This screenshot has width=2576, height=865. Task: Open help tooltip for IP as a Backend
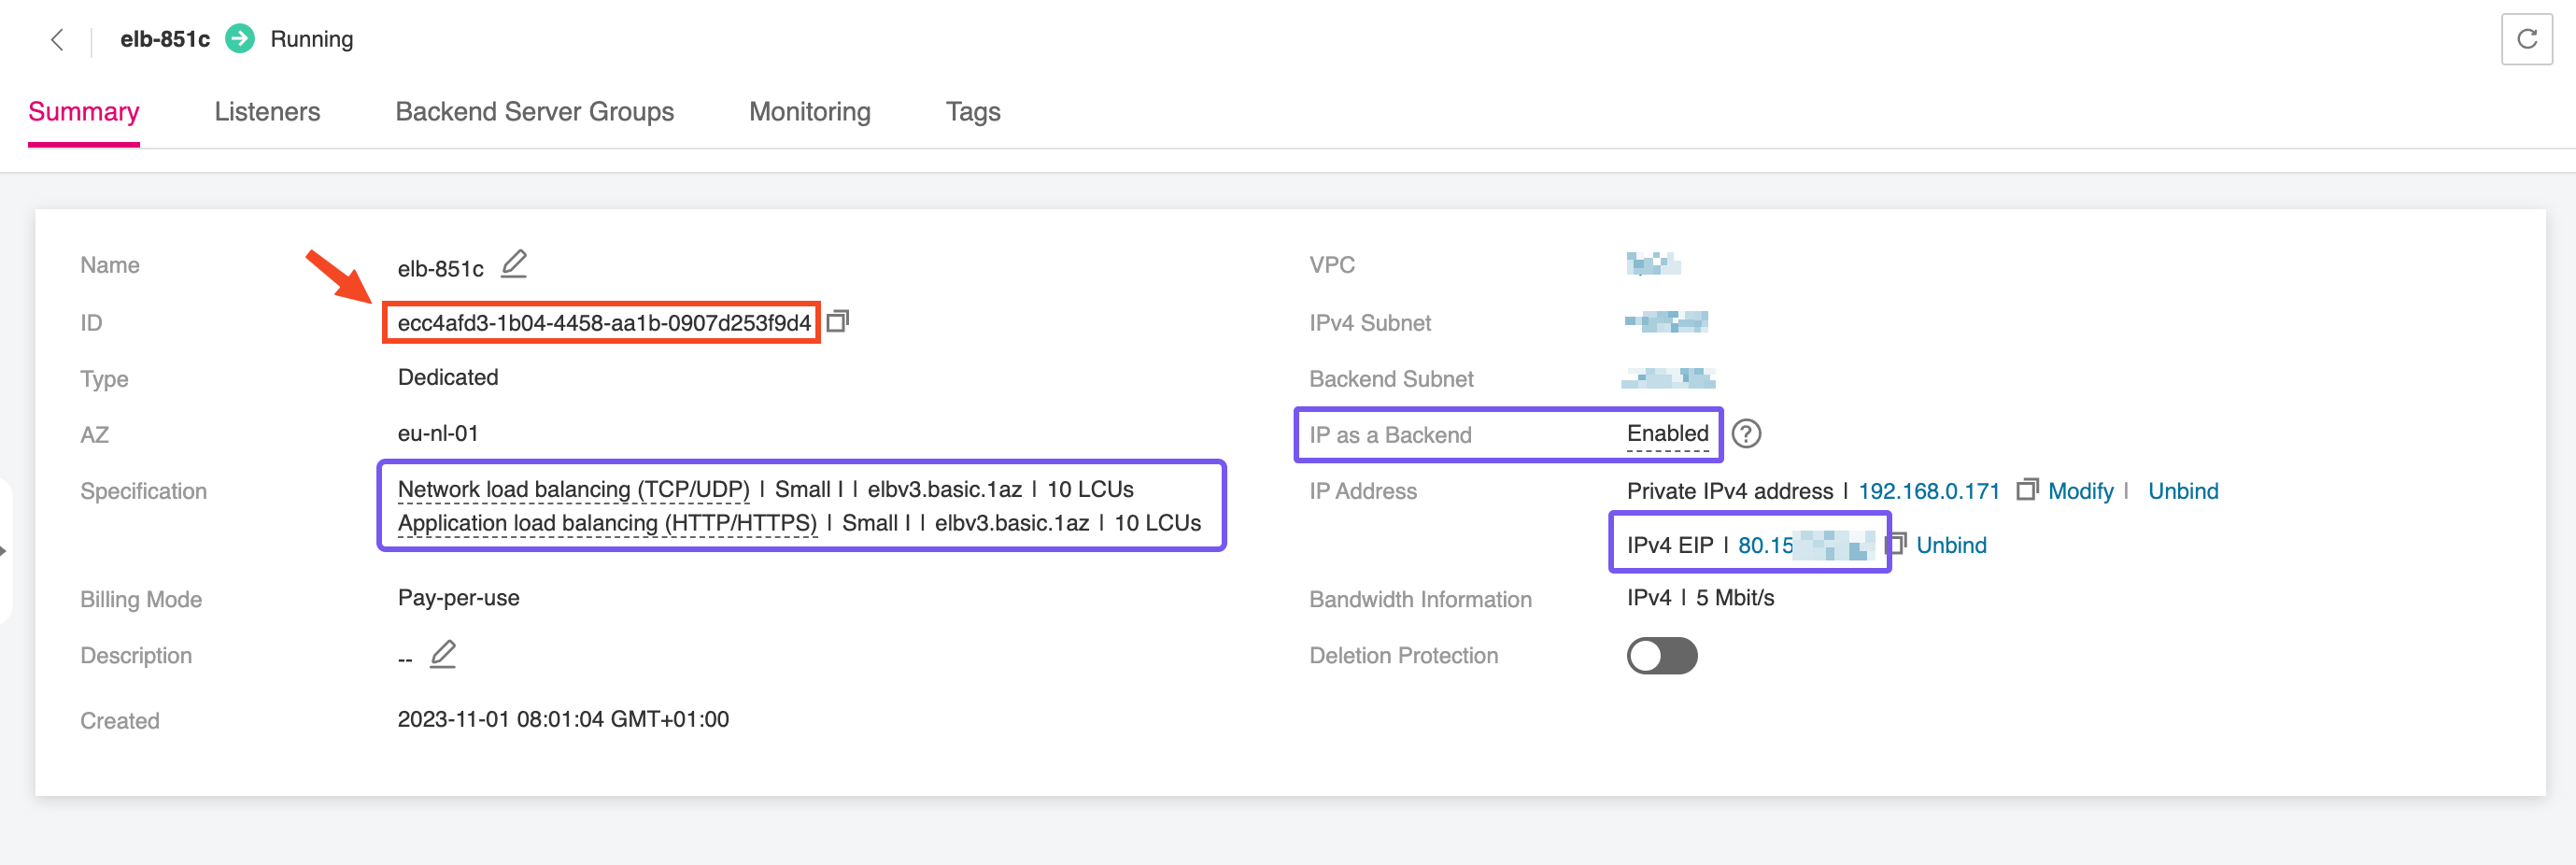1746,434
